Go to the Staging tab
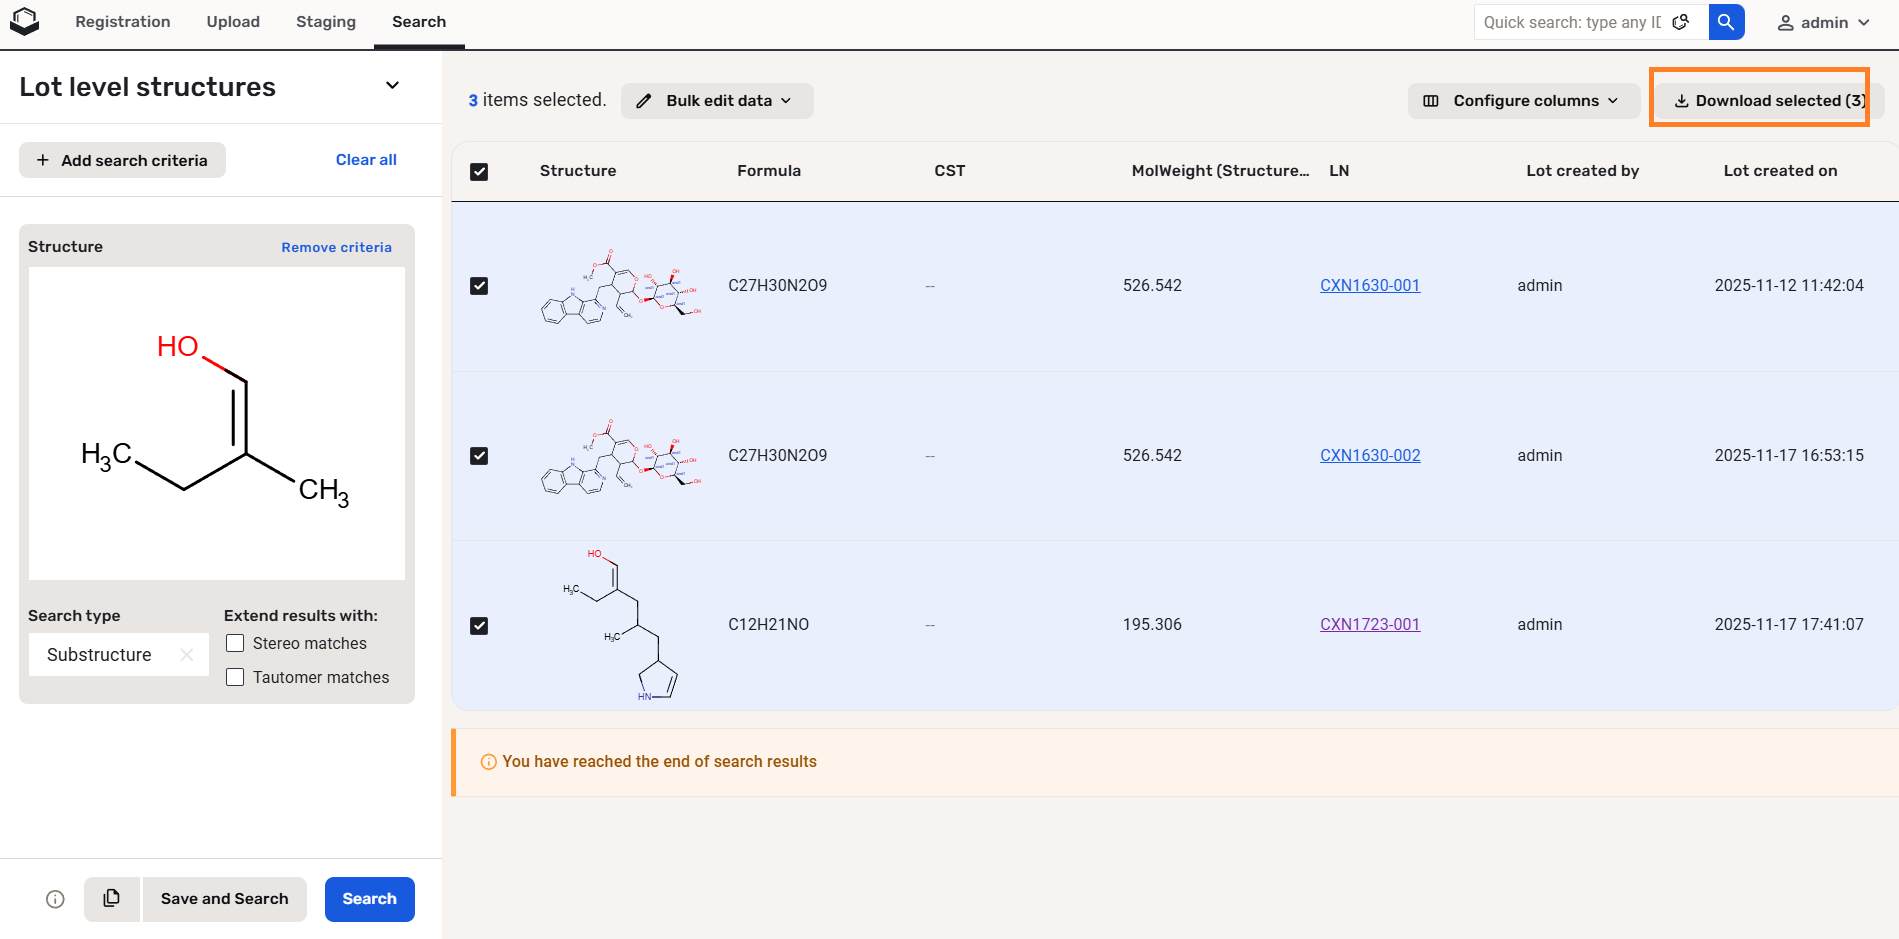The width and height of the screenshot is (1899, 939). coord(325,22)
